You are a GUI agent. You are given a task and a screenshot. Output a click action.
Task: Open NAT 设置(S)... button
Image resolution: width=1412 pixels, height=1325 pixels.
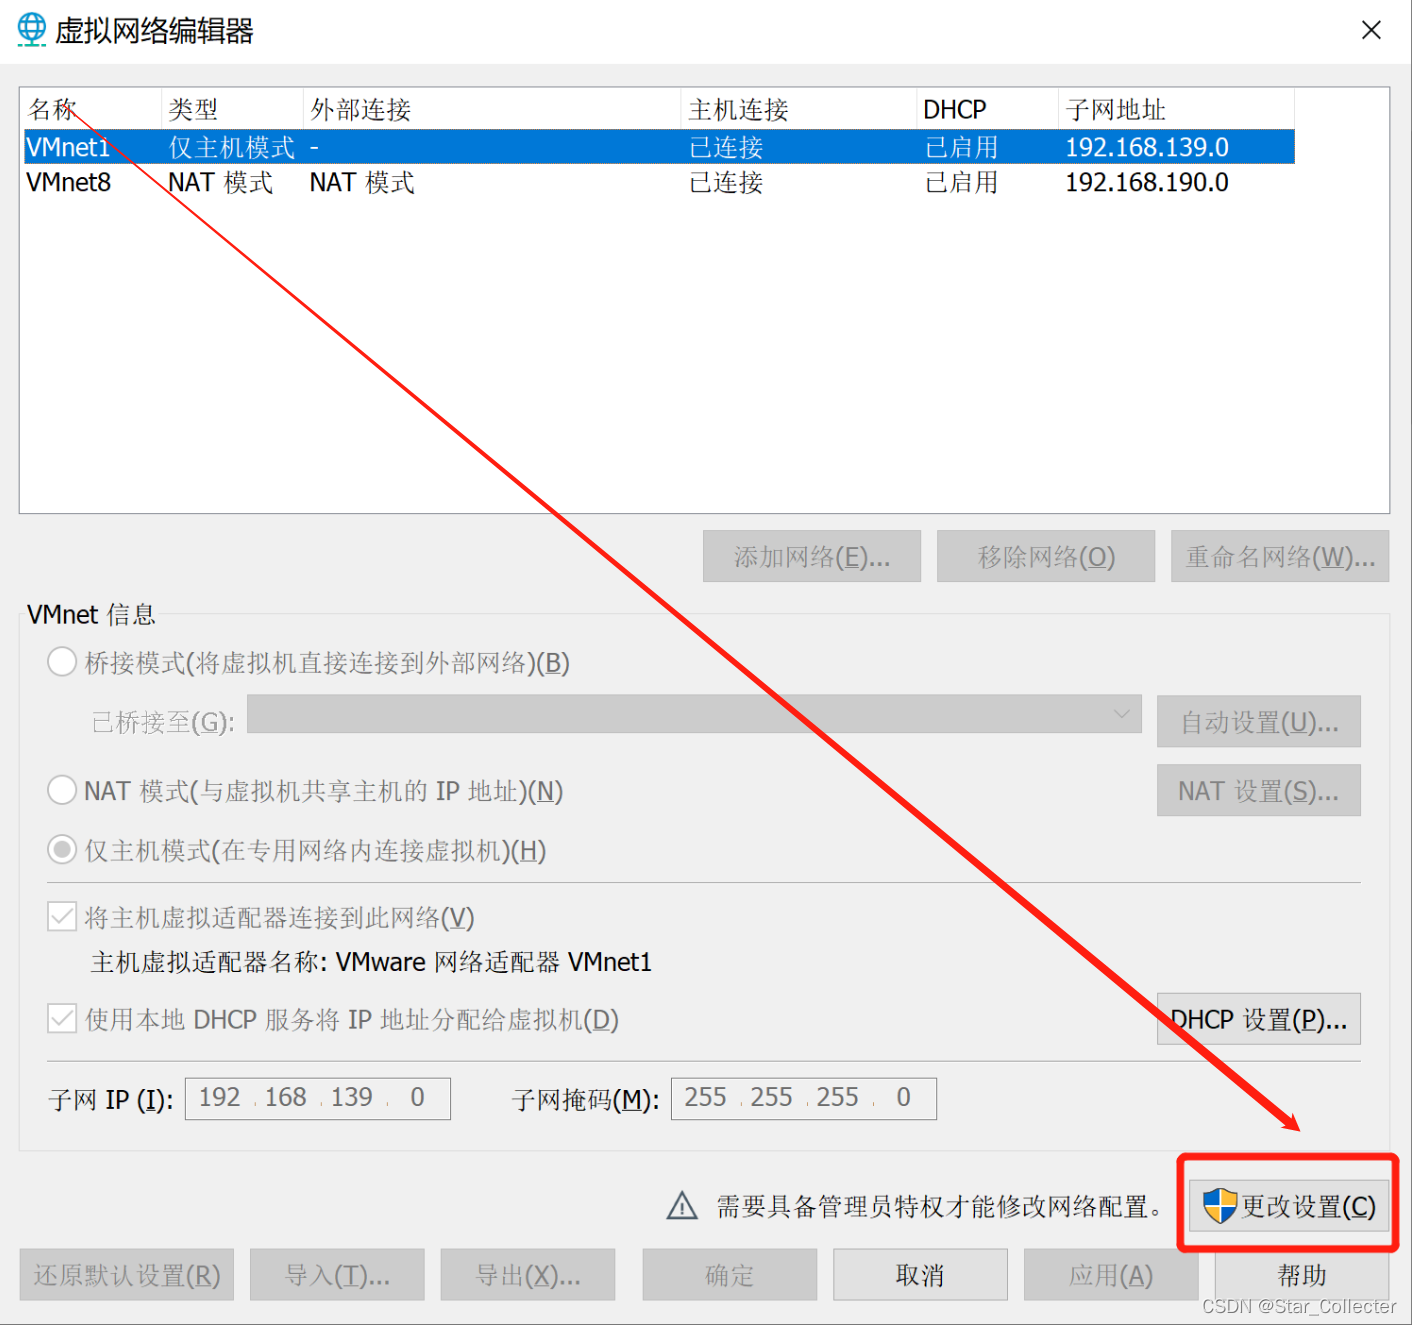[x=1259, y=790]
